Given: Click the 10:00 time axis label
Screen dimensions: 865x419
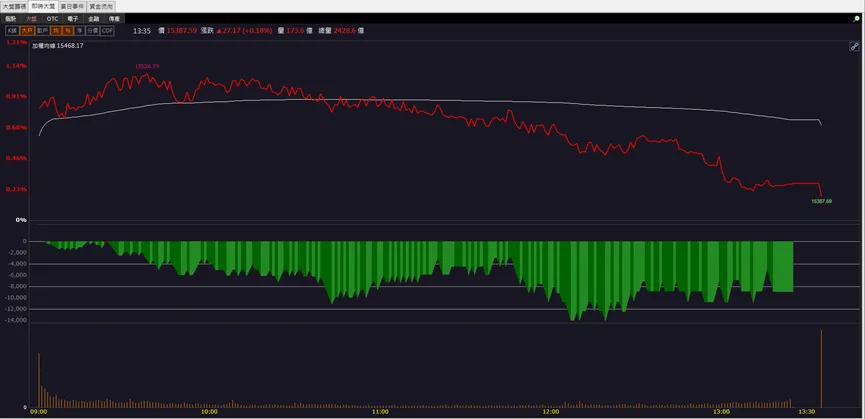Looking at the screenshot, I should (209, 412).
